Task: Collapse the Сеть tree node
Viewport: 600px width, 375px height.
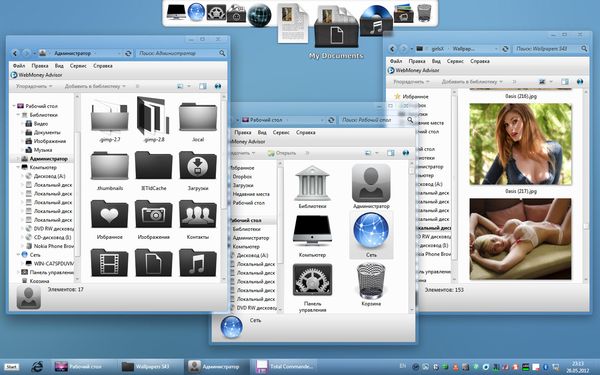Action: click(x=18, y=254)
